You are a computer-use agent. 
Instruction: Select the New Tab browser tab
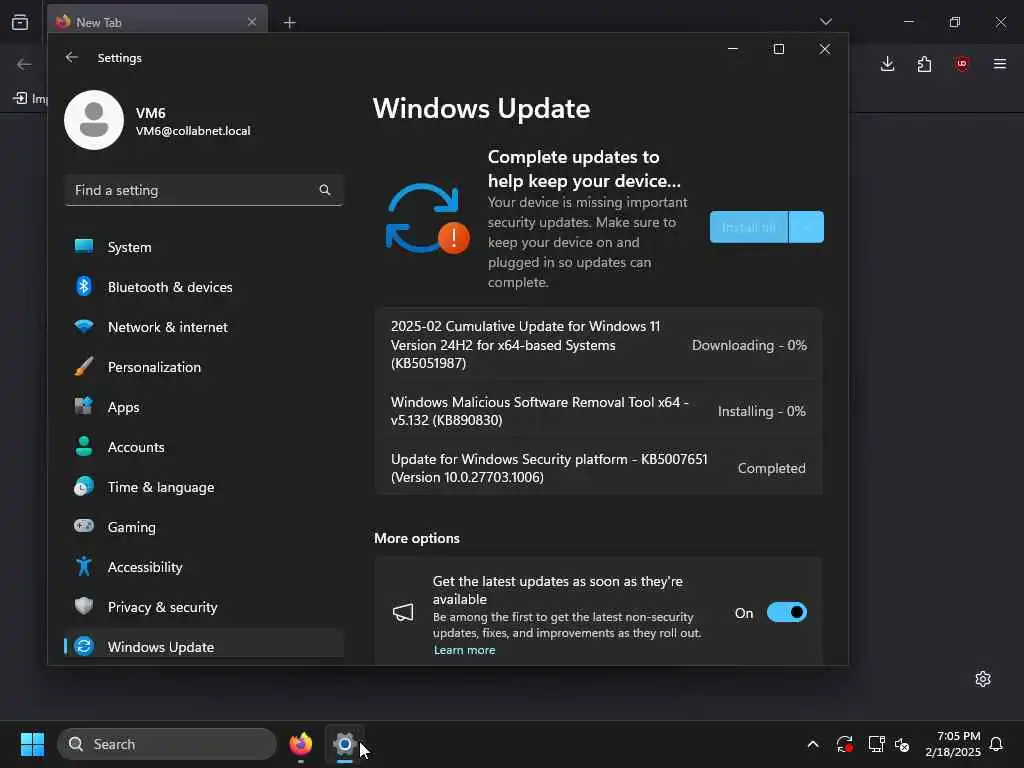(157, 22)
